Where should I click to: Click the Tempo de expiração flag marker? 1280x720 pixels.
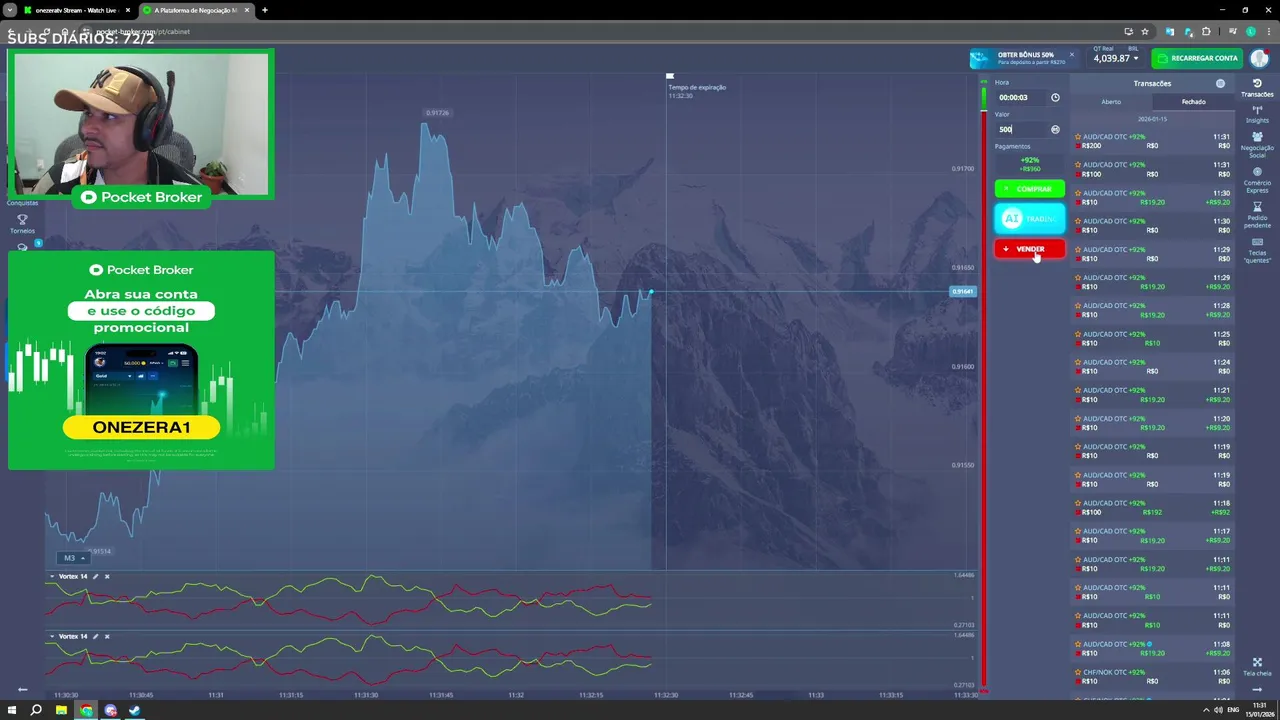tap(670, 75)
